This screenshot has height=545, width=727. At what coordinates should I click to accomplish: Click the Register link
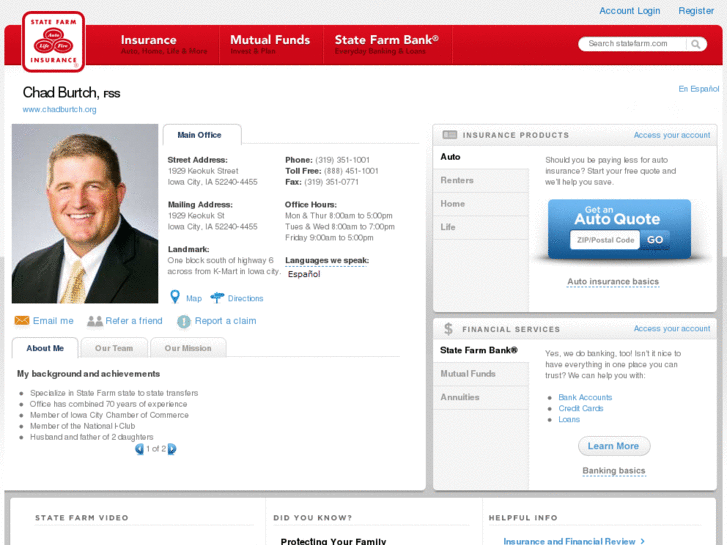point(696,11)
